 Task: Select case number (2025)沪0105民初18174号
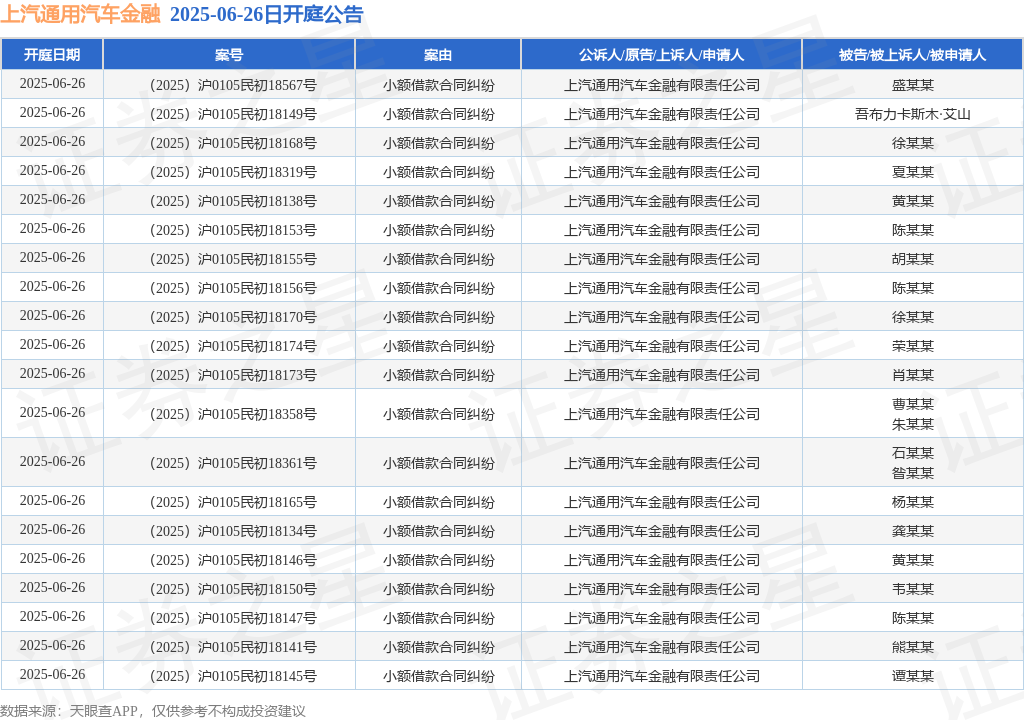(233, 346)
